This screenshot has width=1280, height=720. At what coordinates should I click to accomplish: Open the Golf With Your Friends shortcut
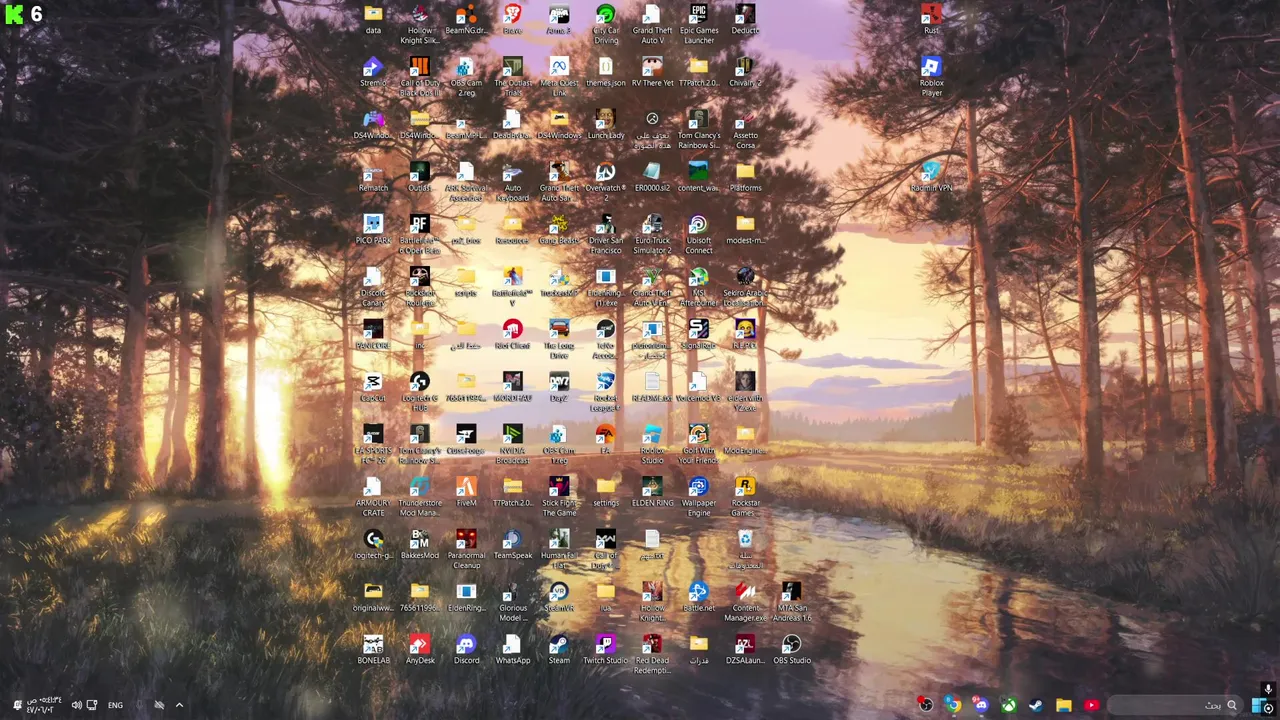pyautogui.click(x=699, y=445)
